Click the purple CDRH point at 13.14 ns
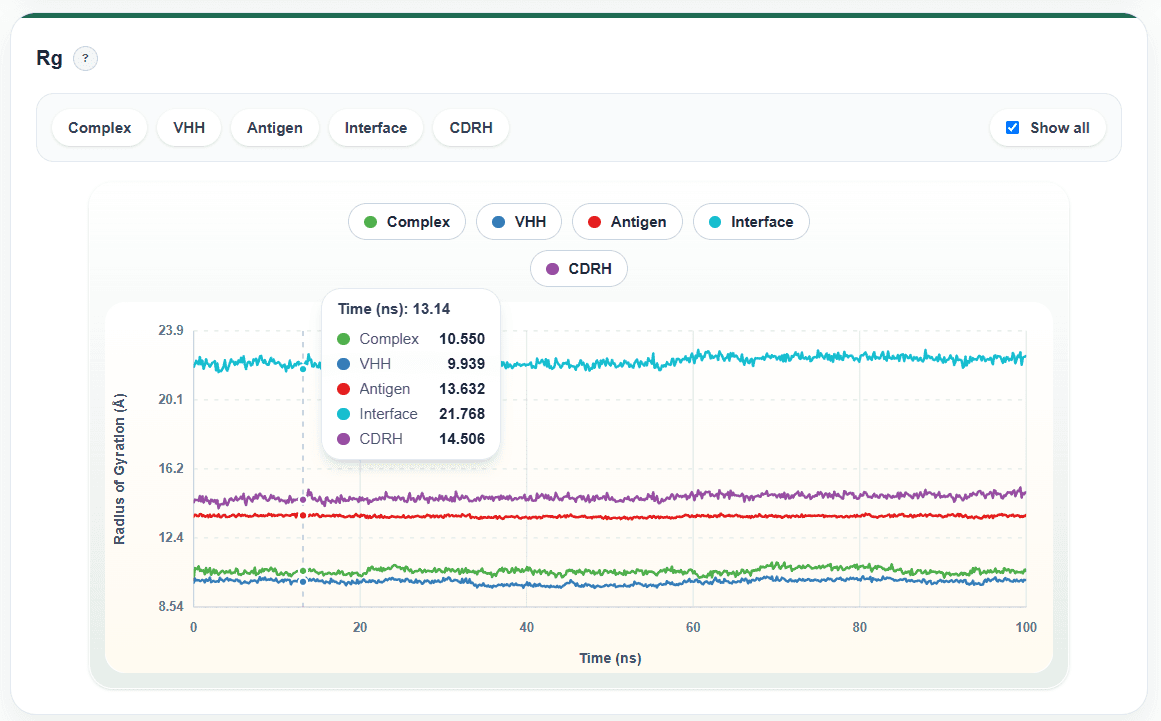1161x721 pixels. click(303, 500)
